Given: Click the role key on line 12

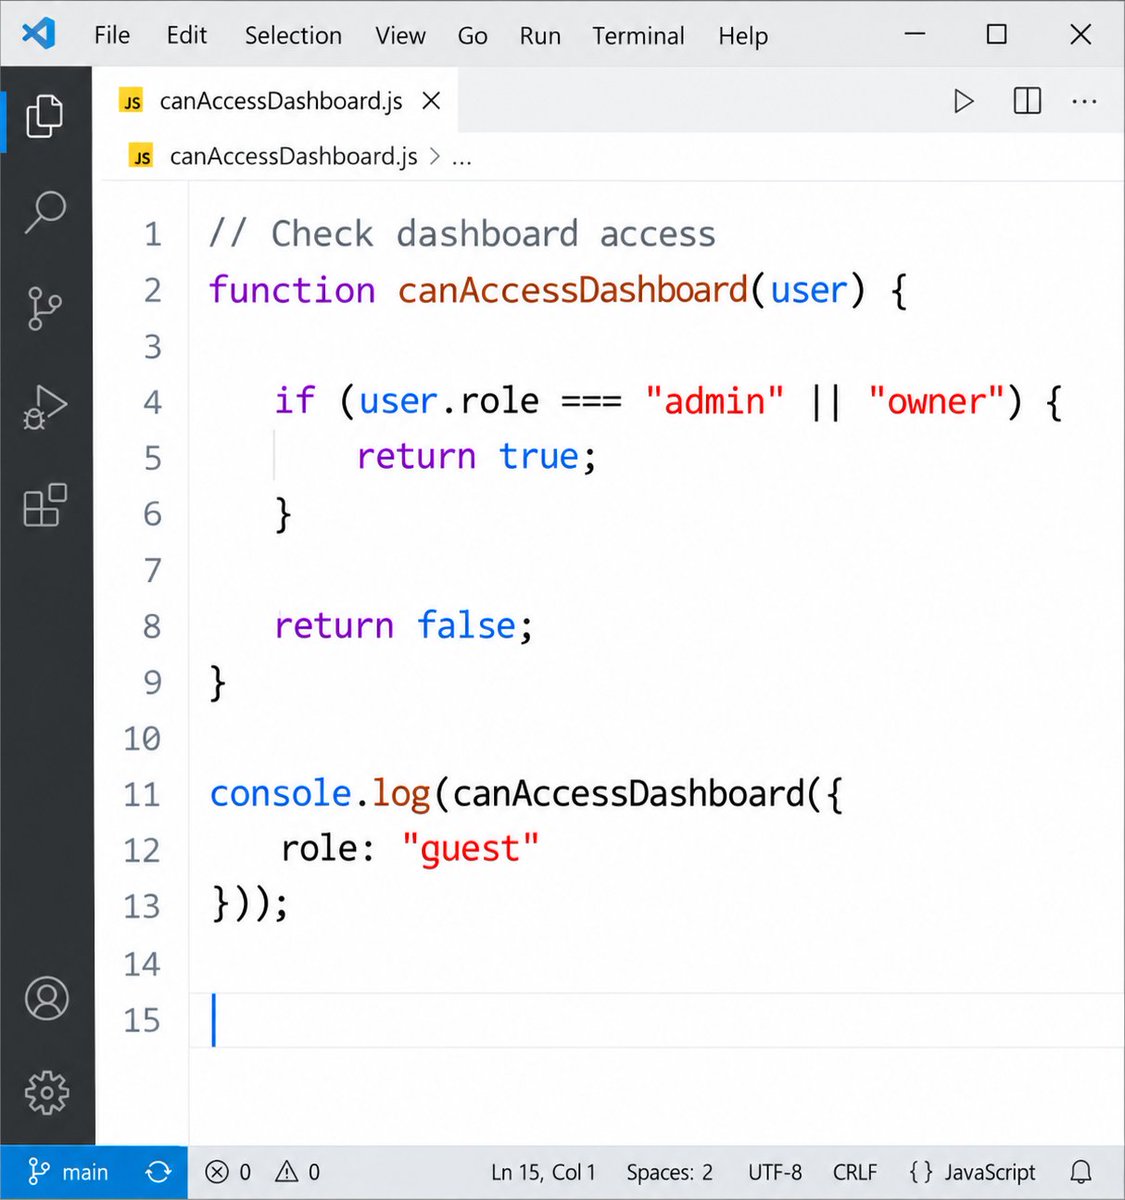Looking at the screenshot, I should click(x=319, y=849).
